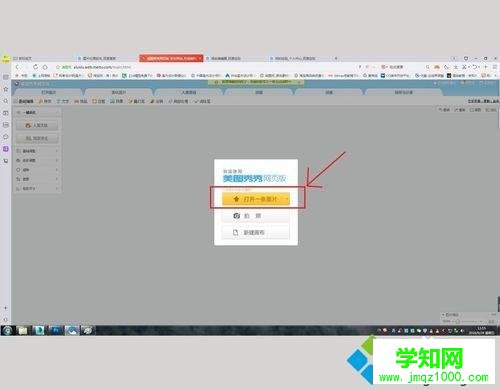This screenshot has width=500, height=389.
Task: Click the search magnifier in browser toolbar
Action: [427, 67]
